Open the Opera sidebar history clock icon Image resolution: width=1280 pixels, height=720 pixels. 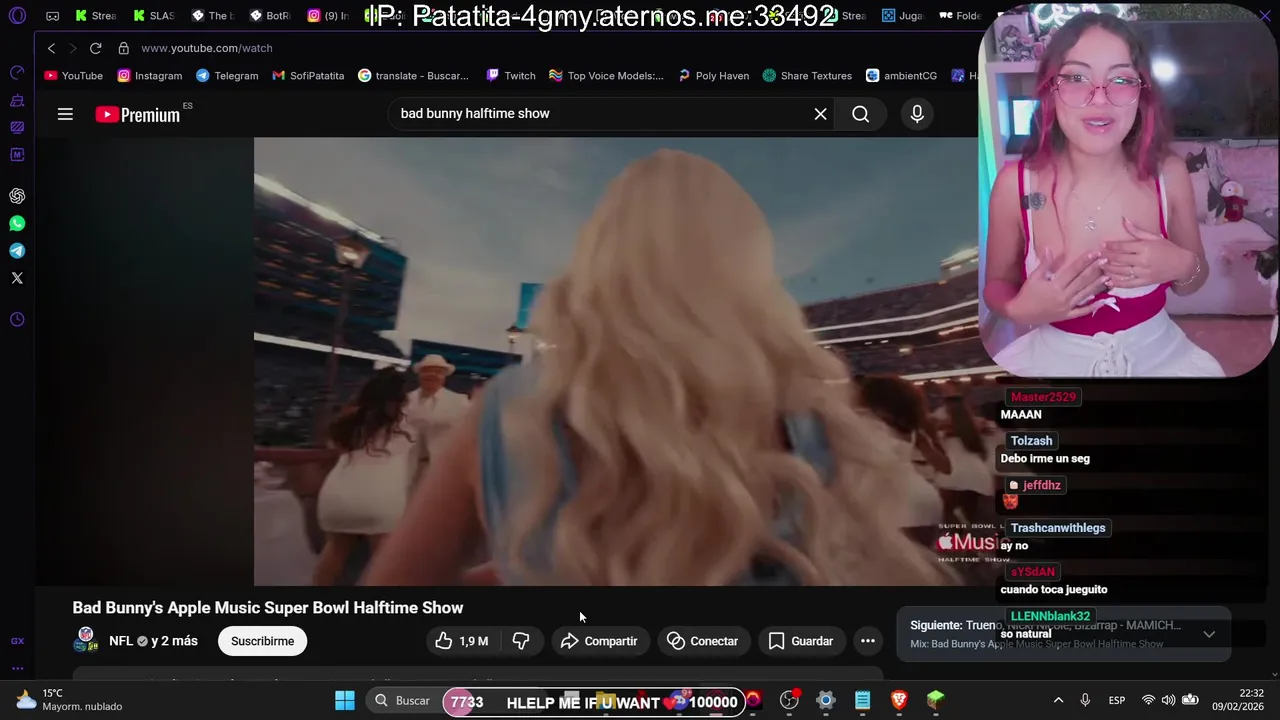(x=17, y=320)
